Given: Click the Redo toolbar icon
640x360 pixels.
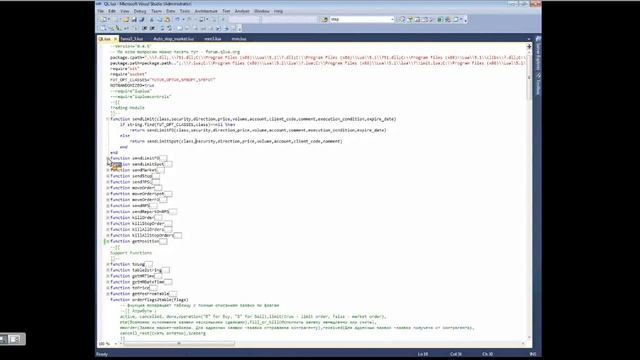Looking at the screenshot, I should tap(189, 20).
